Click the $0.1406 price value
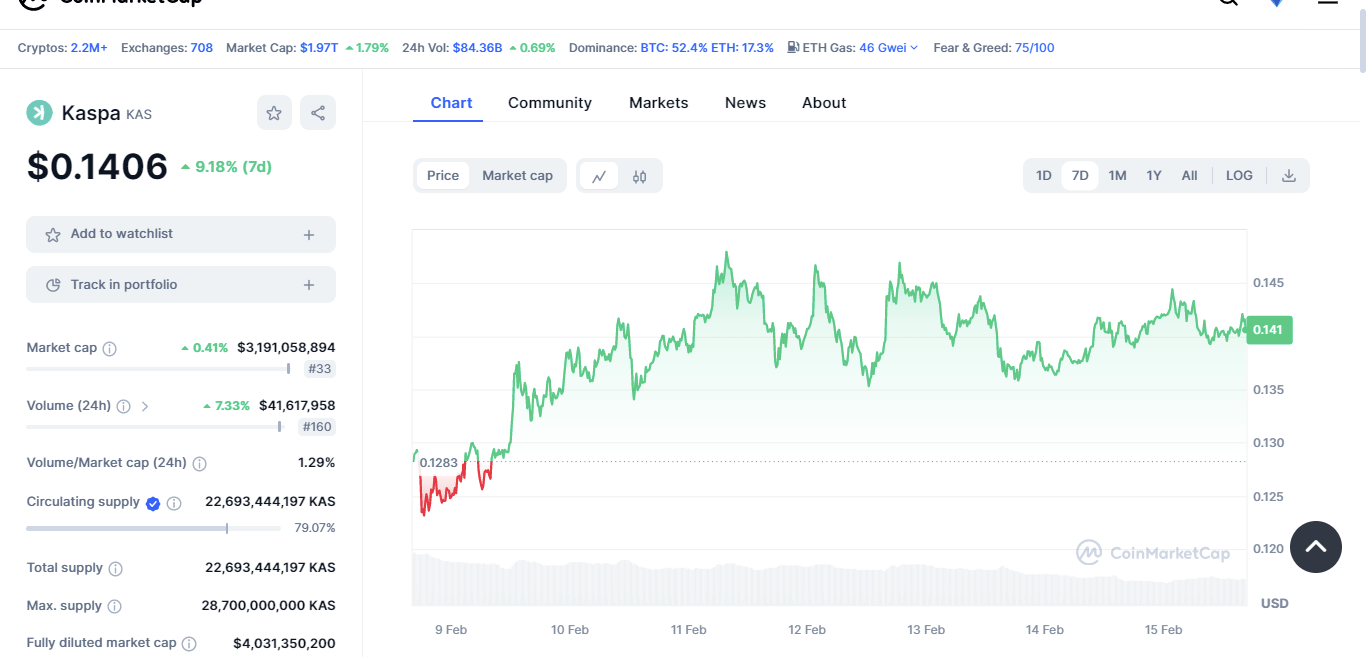The width and height of the screenshot is (1366, 657). click(97, 166)
